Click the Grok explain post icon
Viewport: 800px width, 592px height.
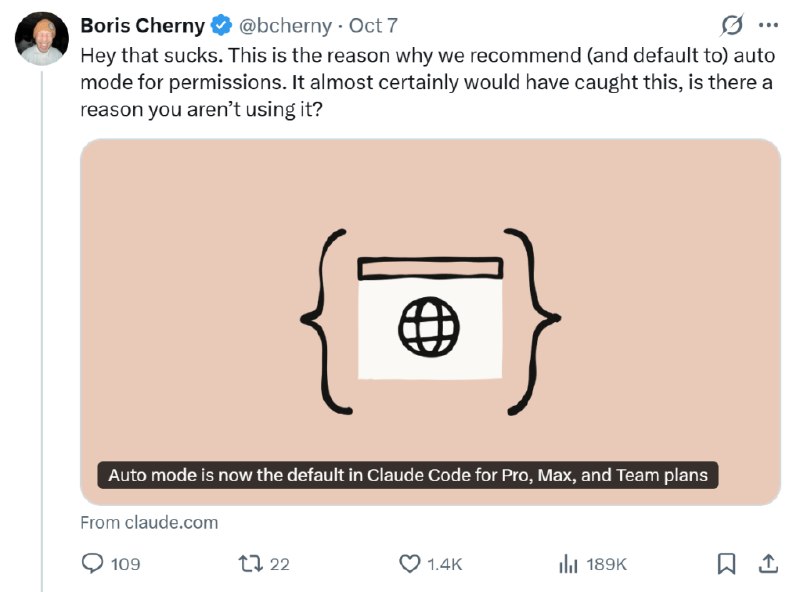731,25
